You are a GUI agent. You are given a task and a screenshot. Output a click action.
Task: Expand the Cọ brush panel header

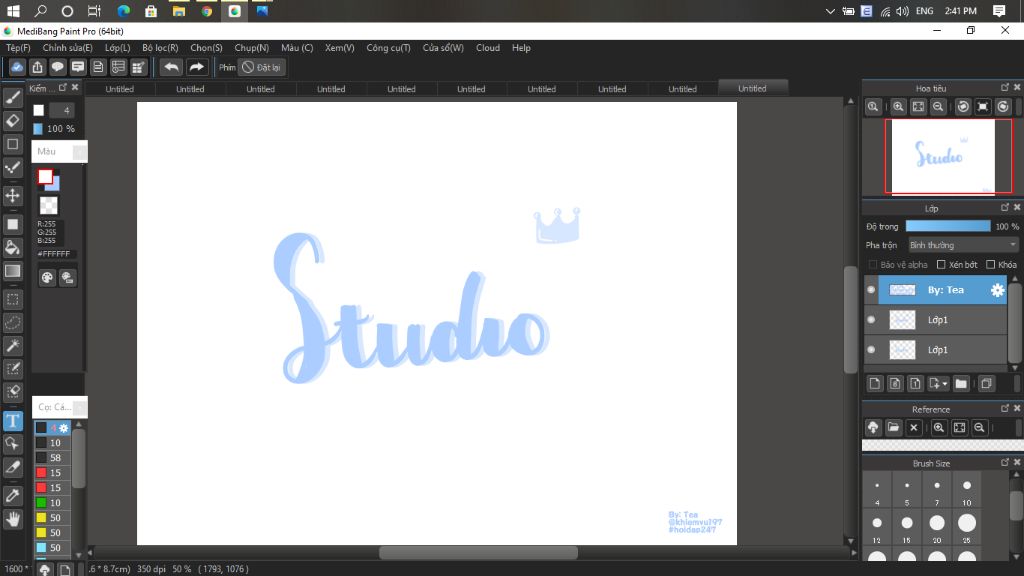pos(59,407)
